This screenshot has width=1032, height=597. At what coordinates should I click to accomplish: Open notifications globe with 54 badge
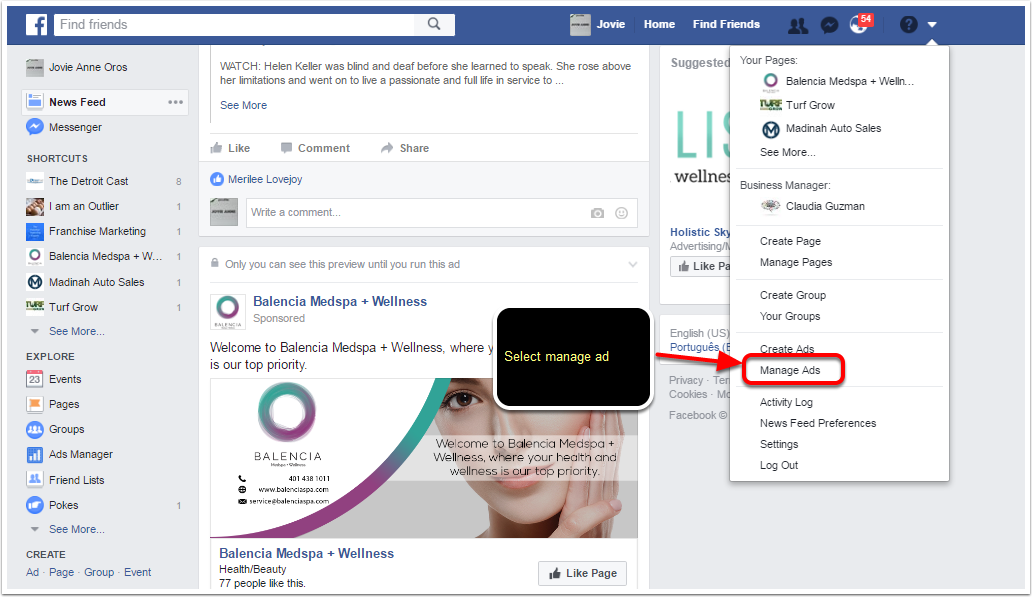pos(860,24)
